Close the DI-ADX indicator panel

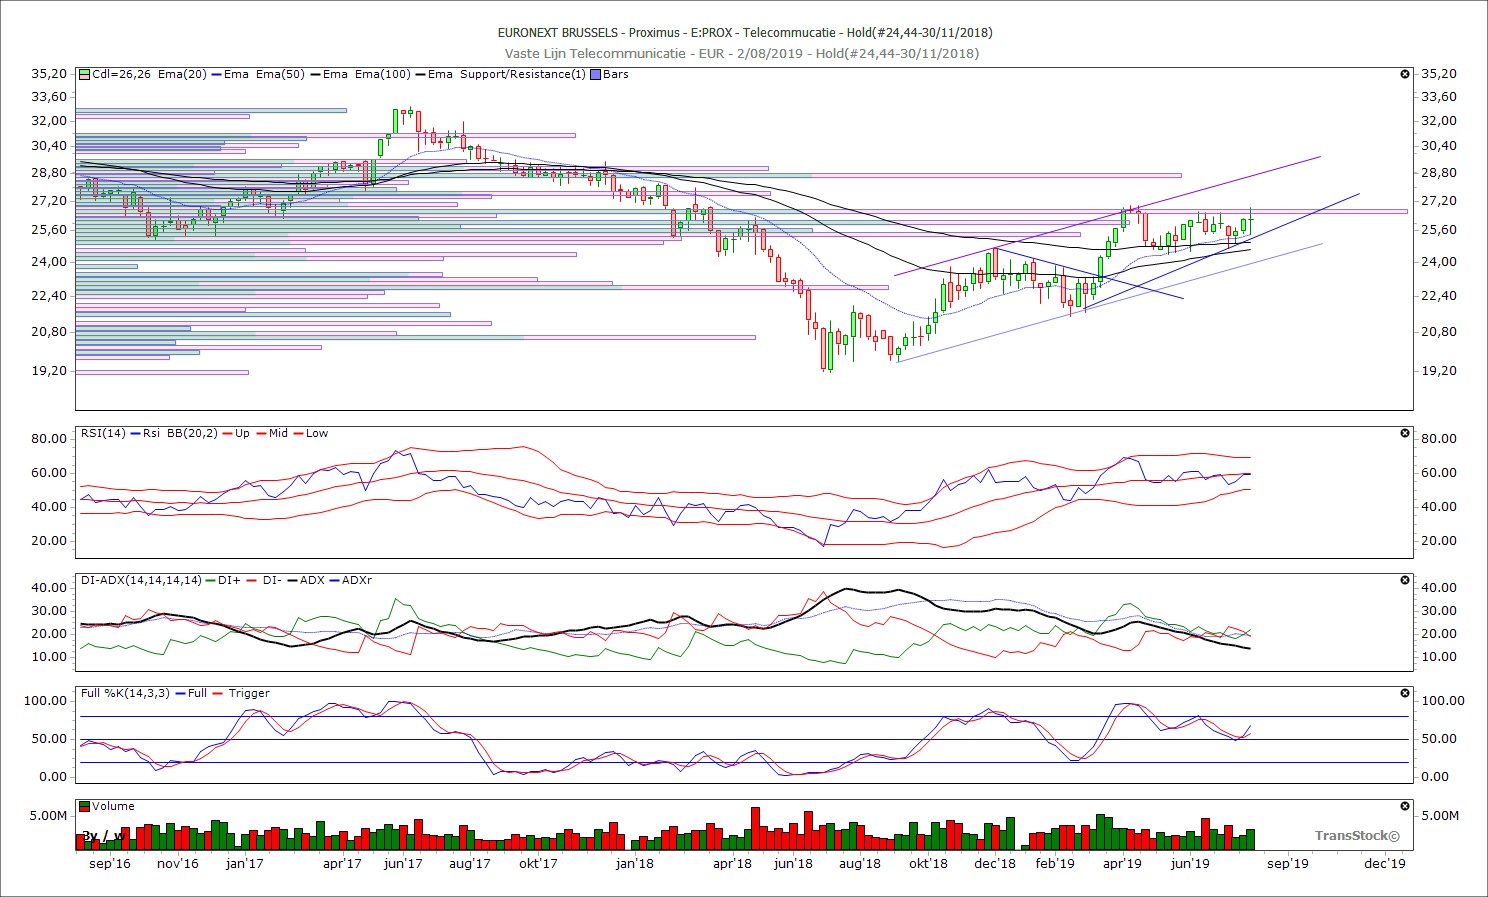1405,580
